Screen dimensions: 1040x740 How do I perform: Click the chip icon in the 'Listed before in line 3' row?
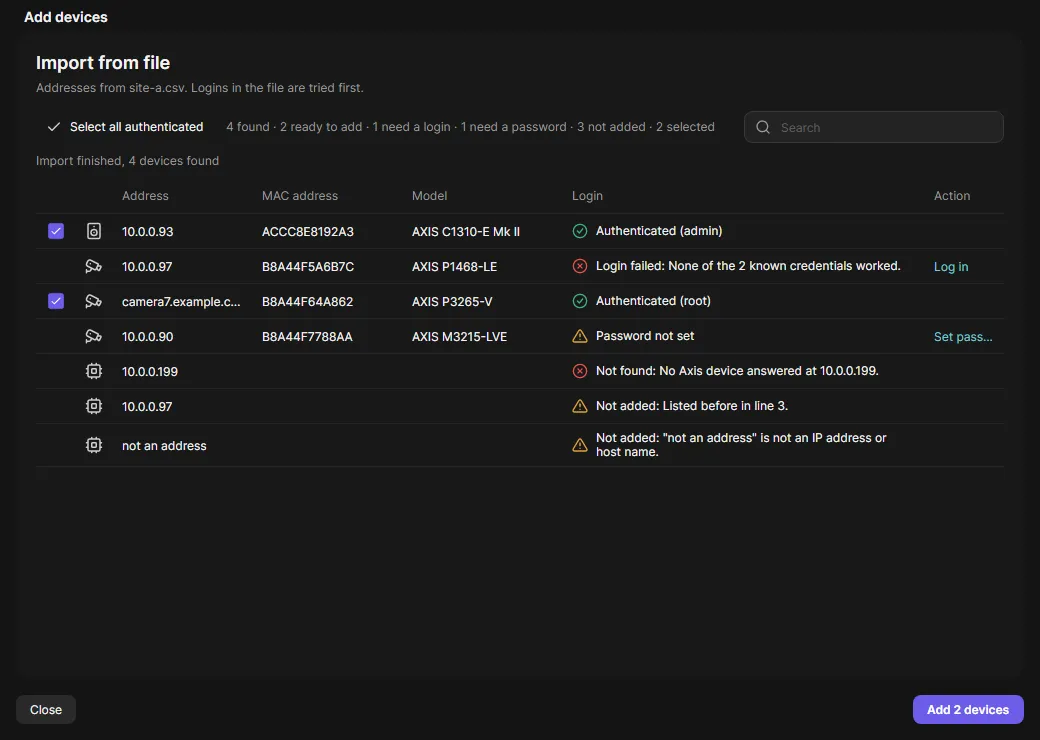click(x=94, y=406)
